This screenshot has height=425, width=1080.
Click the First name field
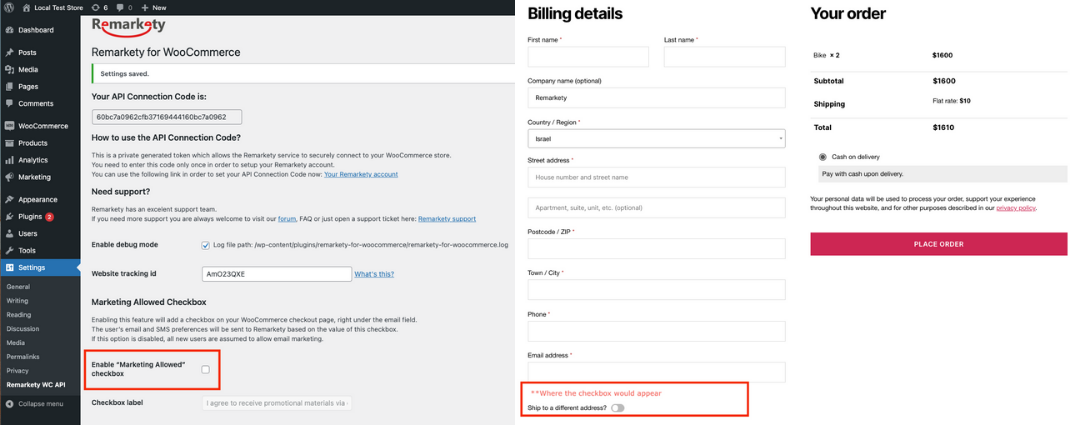[588, 57]
